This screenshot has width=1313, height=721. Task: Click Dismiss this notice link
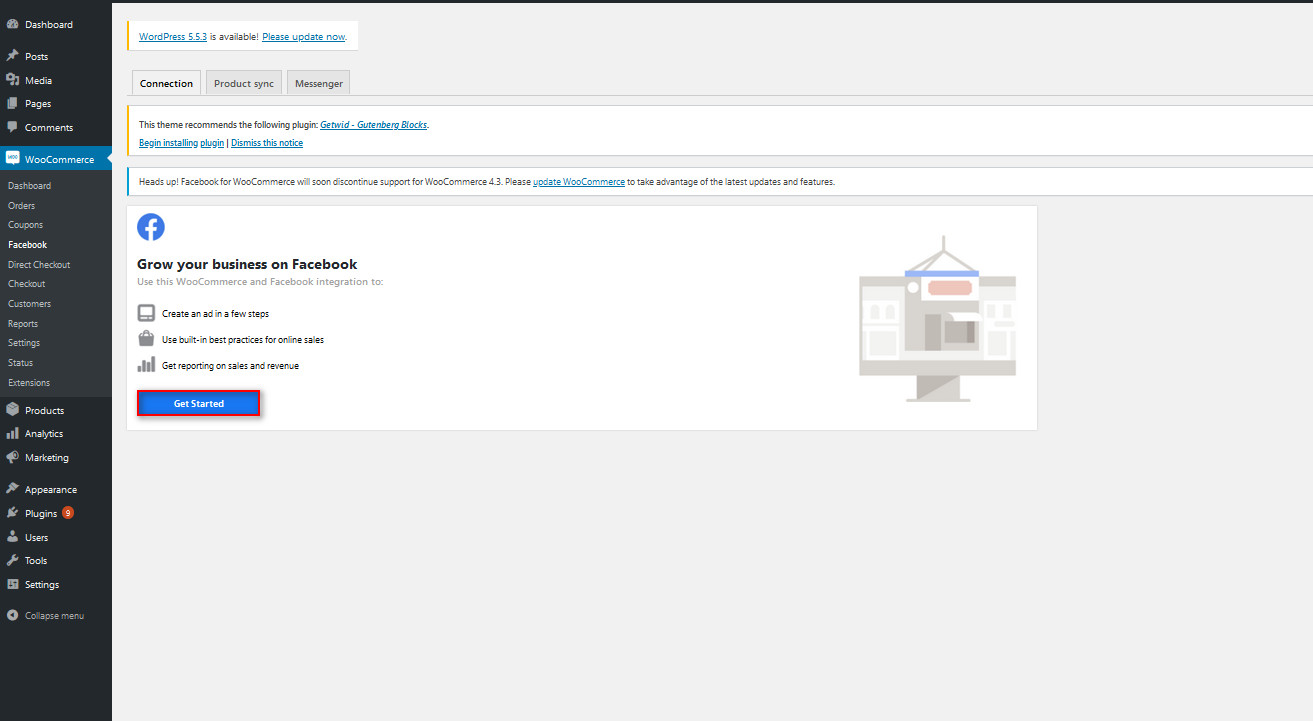coord(267,143)
